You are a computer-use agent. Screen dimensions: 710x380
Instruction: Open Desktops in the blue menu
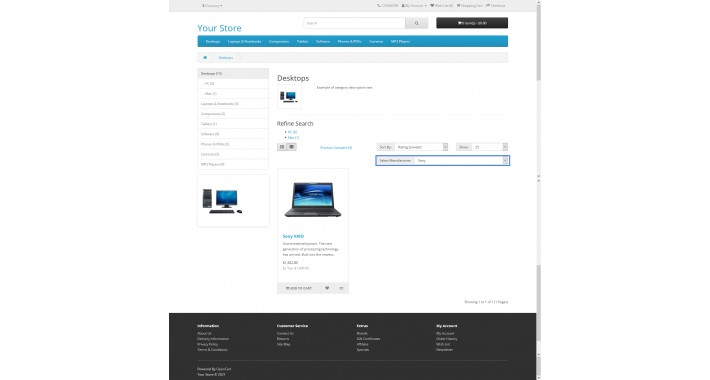point(213,41)
